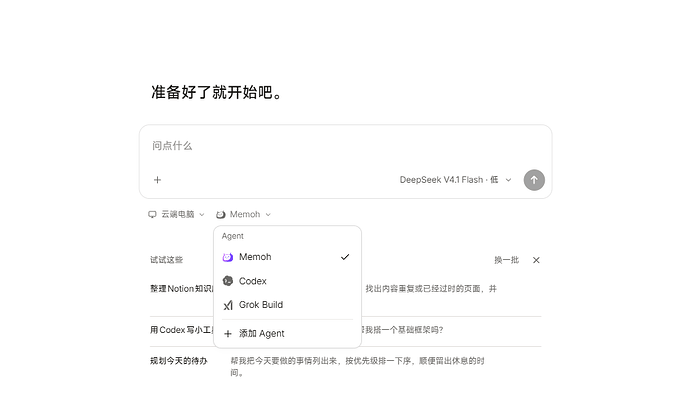The width and height of the screenshot is (690, 411).
Task: Click the 试试这些 label
Action: pyautogui.click(x=166, y=260)
